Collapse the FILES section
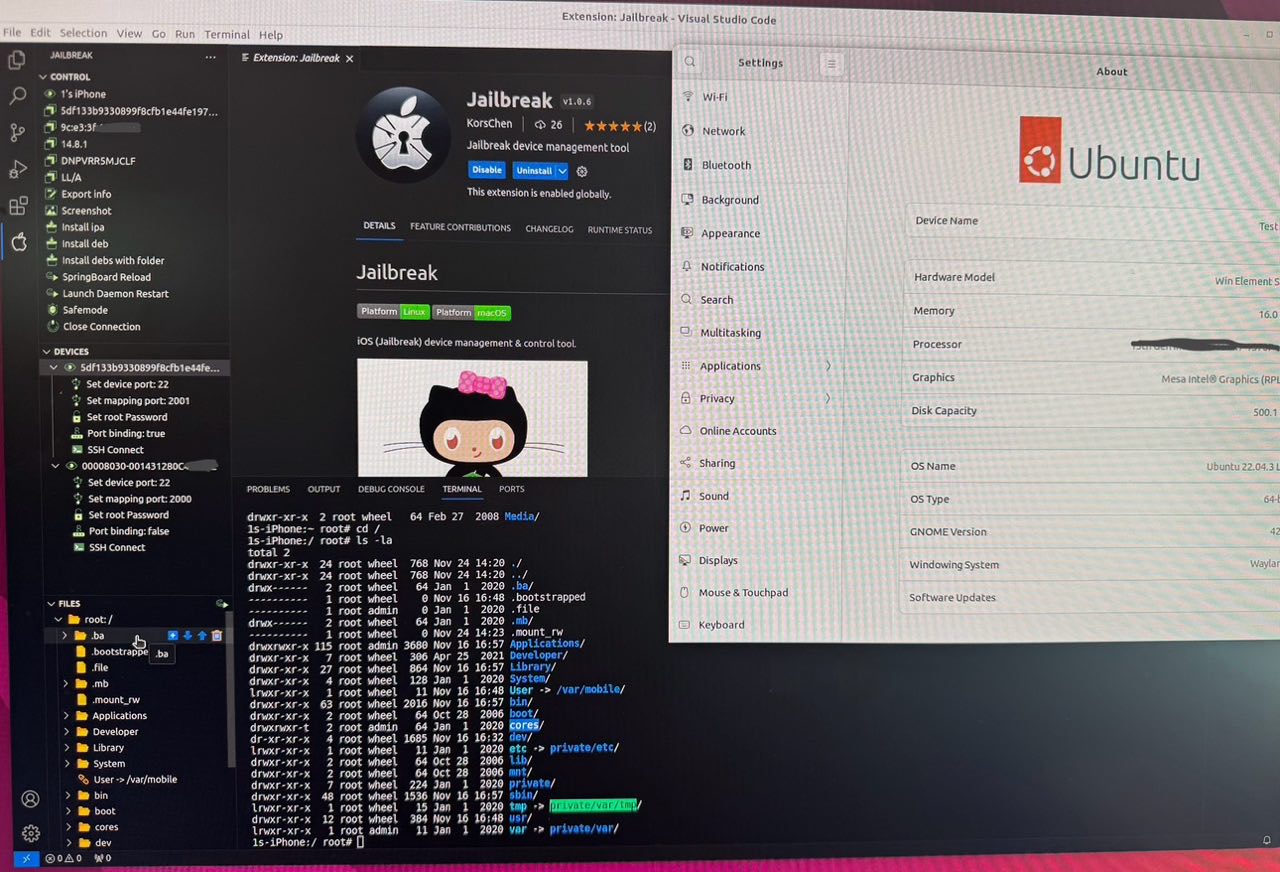The height and width of the screenshot is (872, 1280). pos(50,604)
